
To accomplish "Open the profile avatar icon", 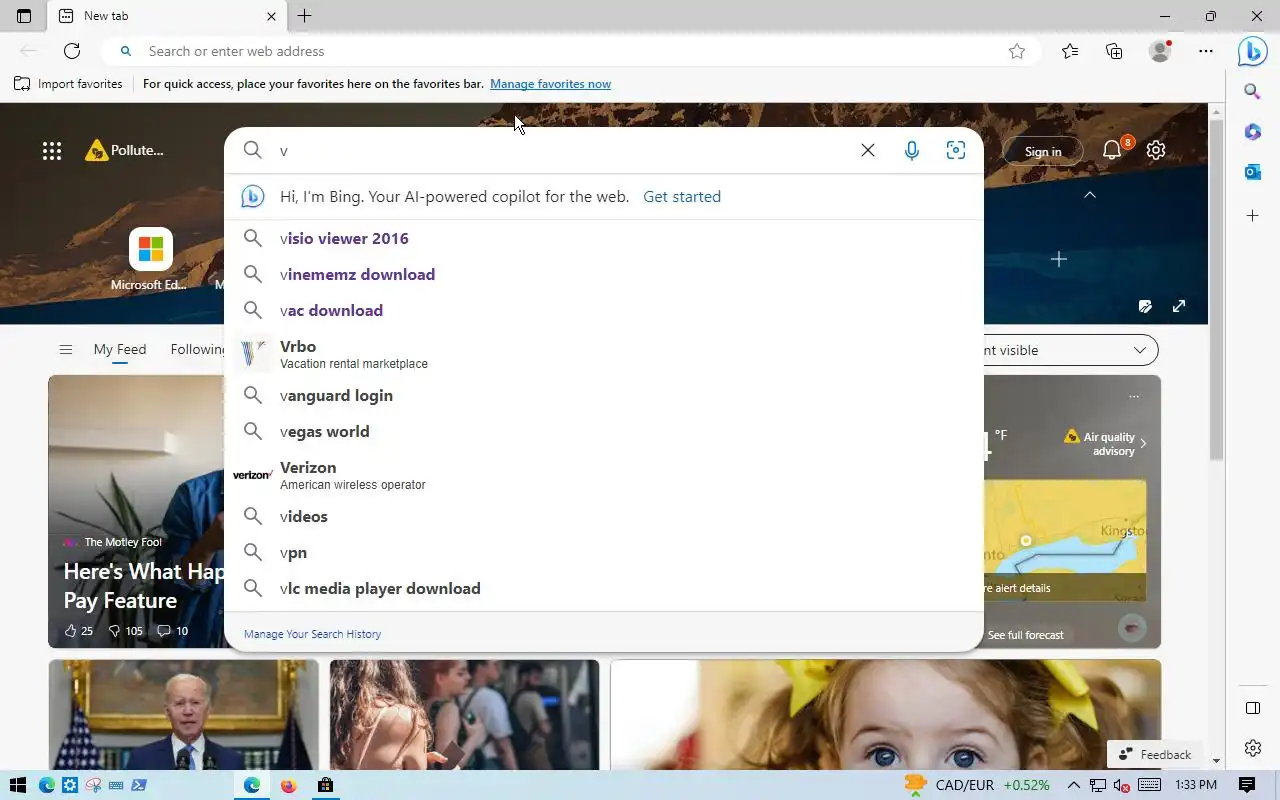I will click(x=1160, y=51).
